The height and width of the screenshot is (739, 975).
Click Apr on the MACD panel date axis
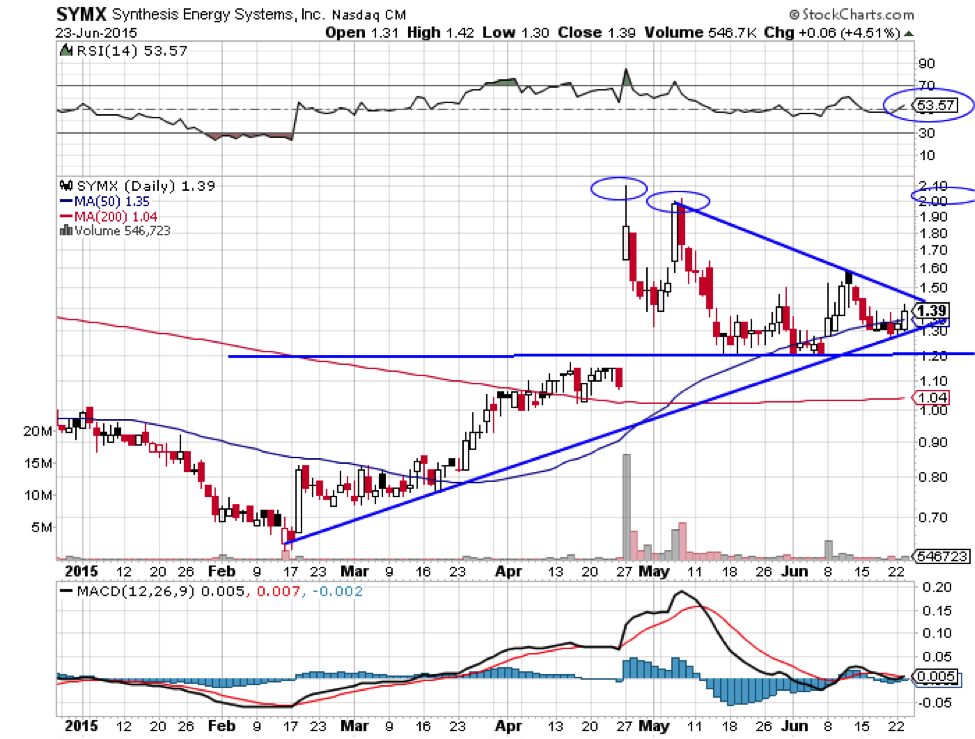point(509,726)
